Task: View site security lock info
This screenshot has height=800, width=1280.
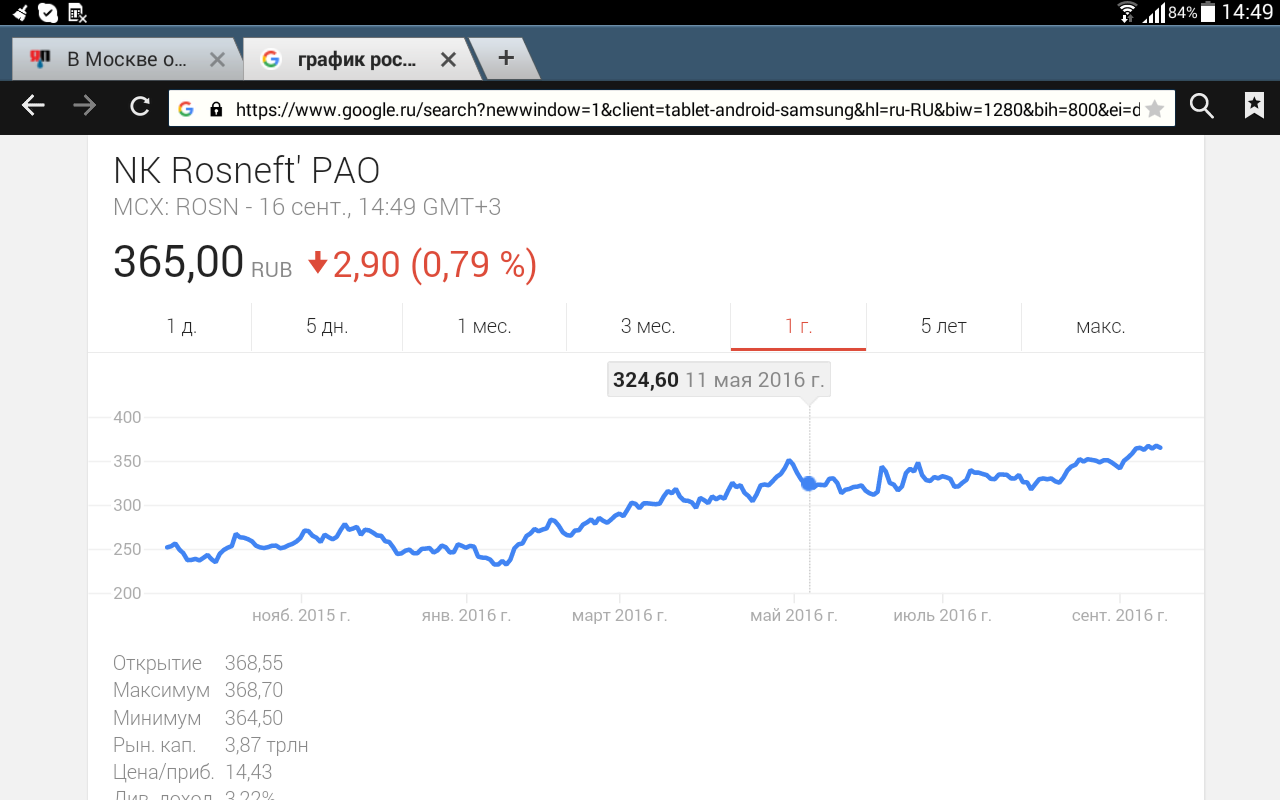Action: [x=216, y=109]
